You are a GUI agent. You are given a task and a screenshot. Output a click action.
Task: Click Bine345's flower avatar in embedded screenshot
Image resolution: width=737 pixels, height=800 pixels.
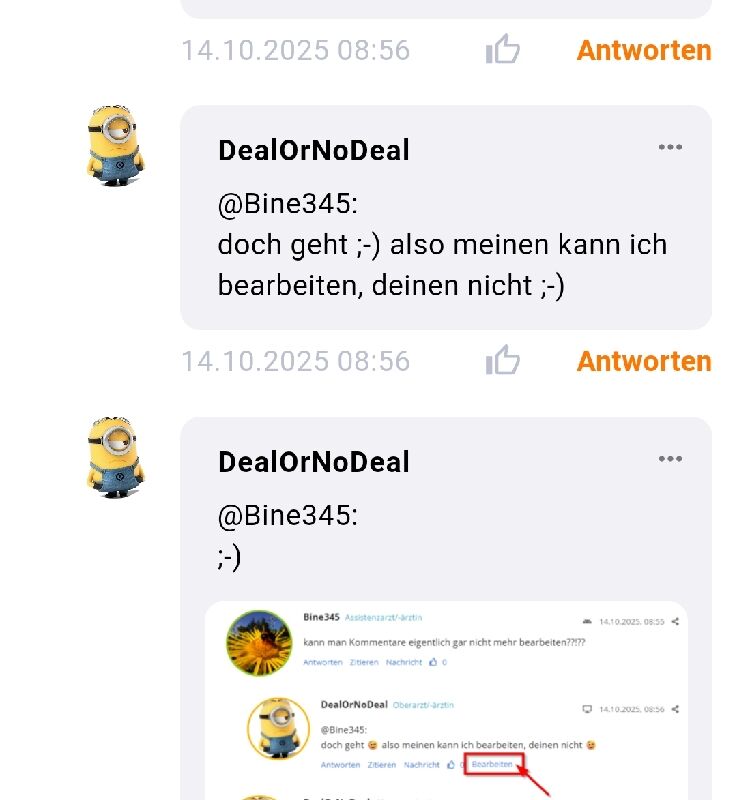pyautogui.click(x=259, y=643)
